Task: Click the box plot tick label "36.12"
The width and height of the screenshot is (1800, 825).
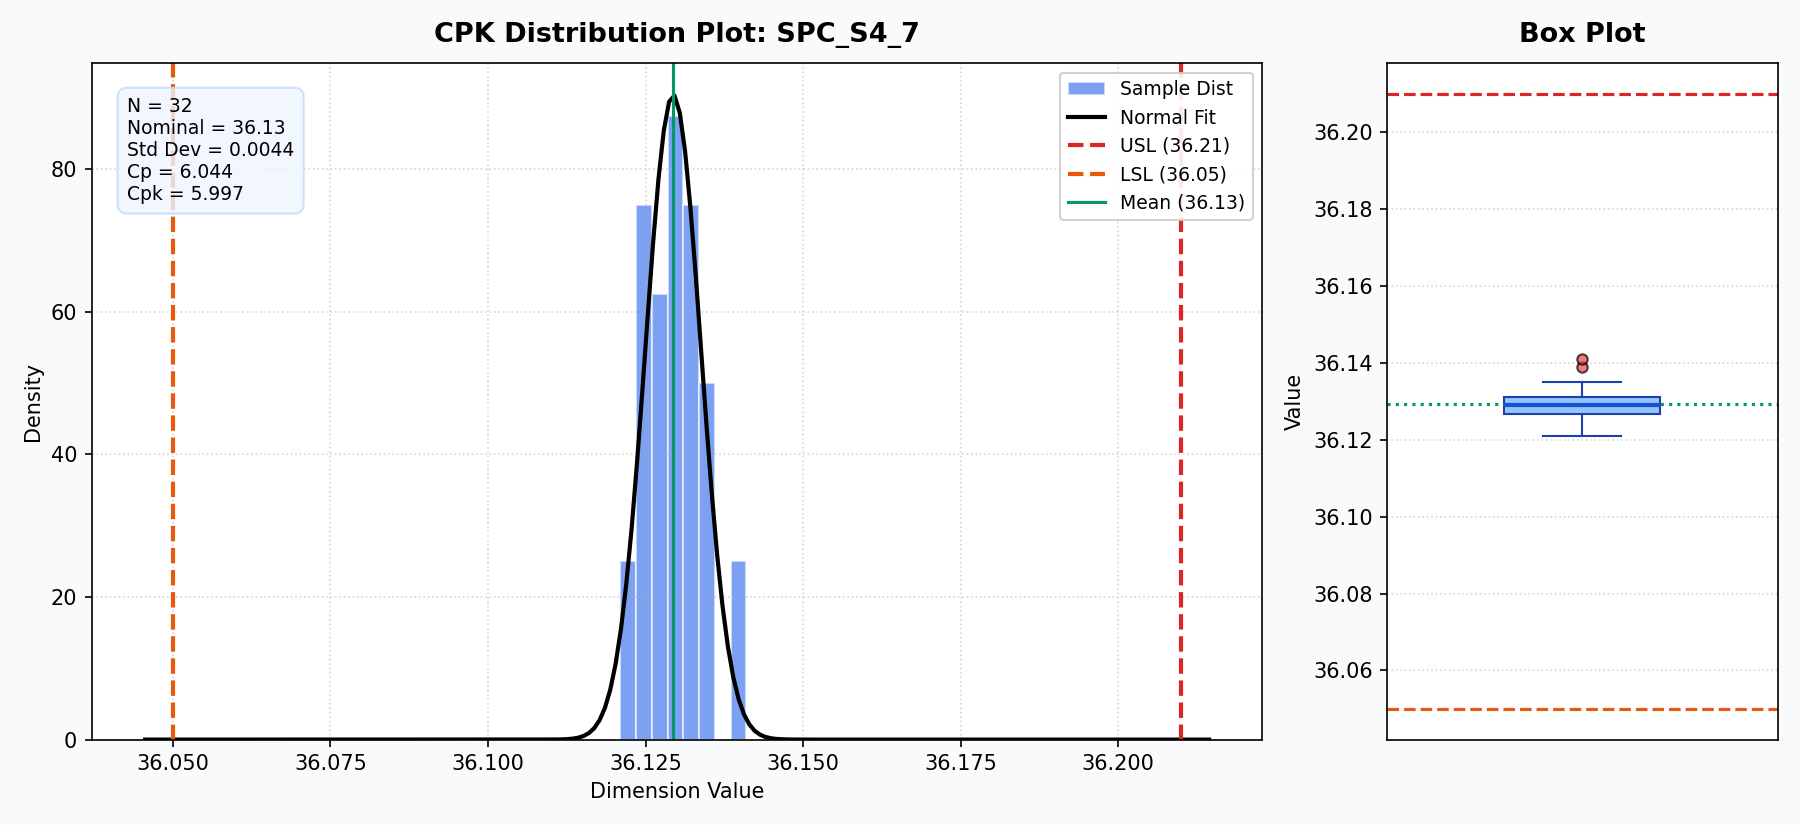Action: tap(1343, 441)
